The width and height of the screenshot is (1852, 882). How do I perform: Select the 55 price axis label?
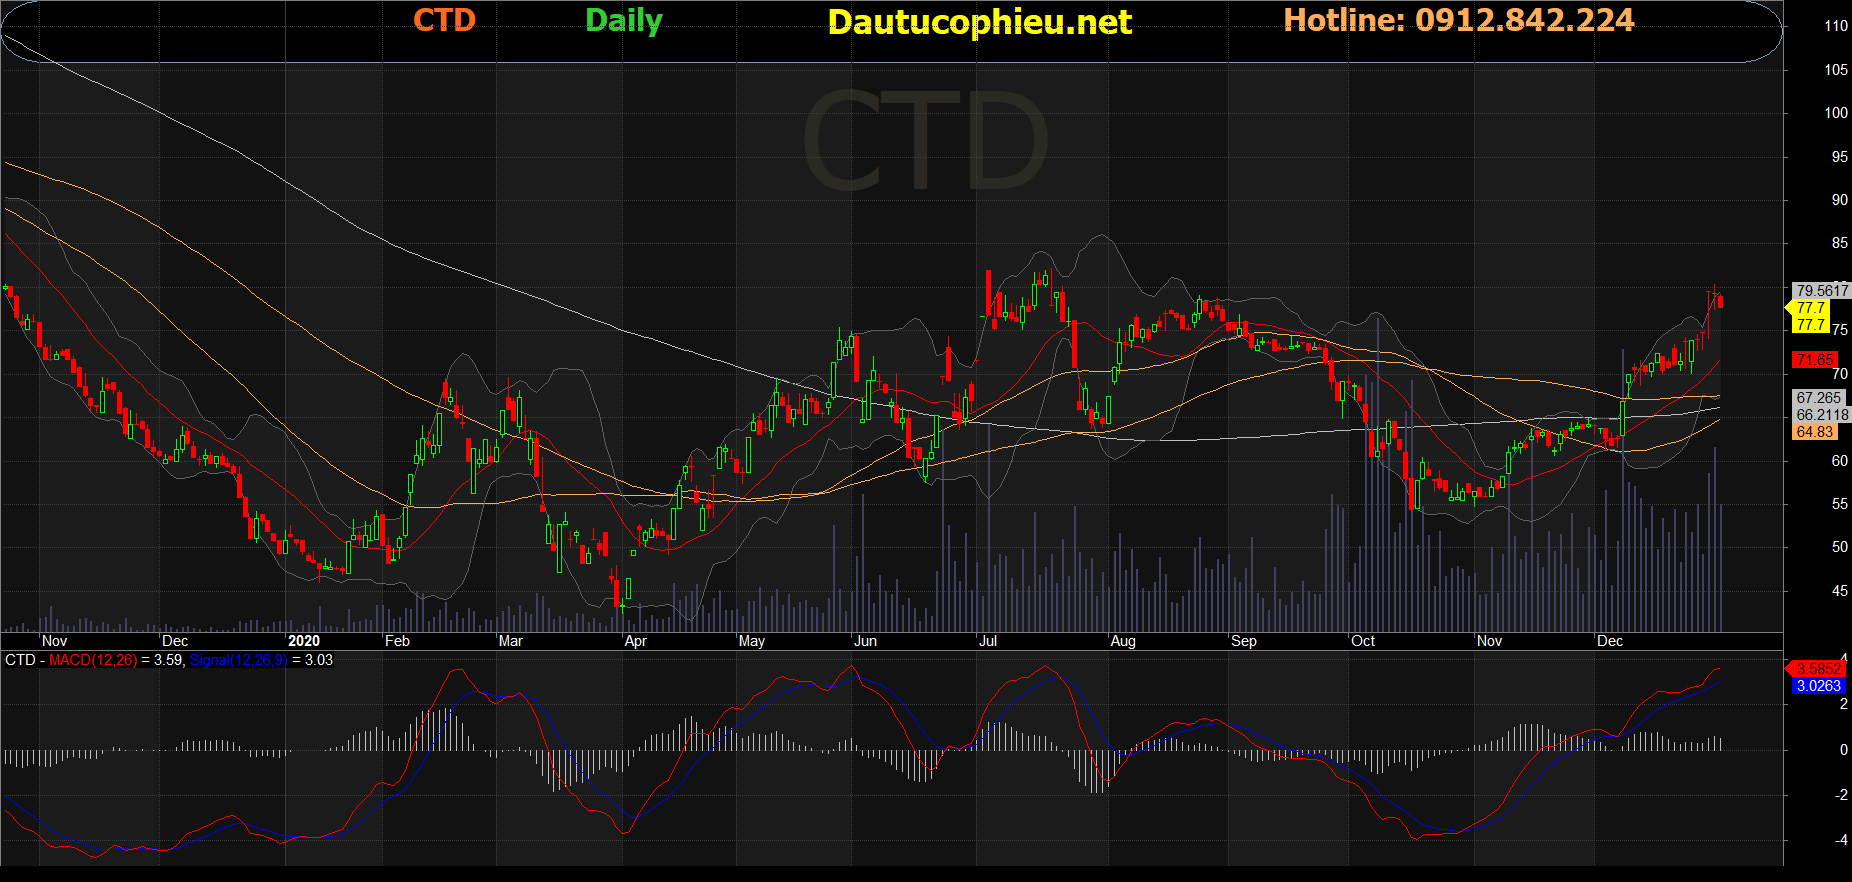coord(1840,504)
